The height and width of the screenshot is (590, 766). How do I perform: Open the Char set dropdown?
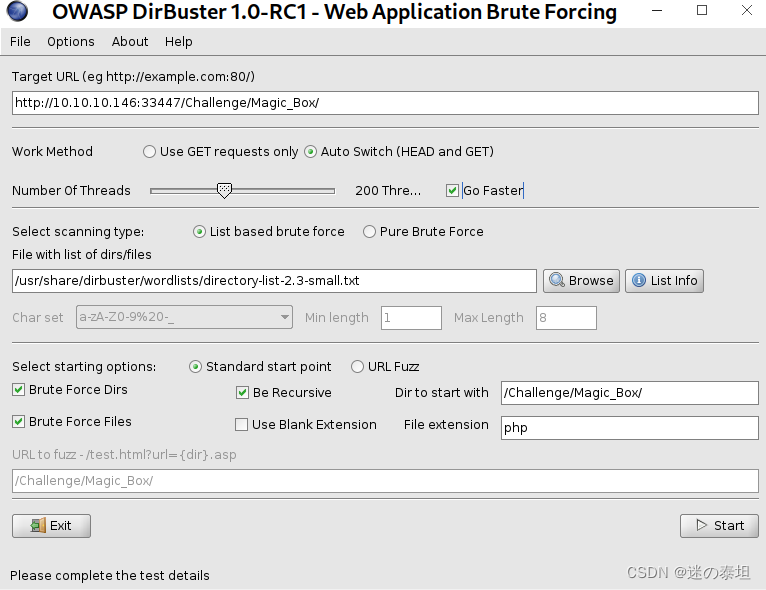pos(184,317)
